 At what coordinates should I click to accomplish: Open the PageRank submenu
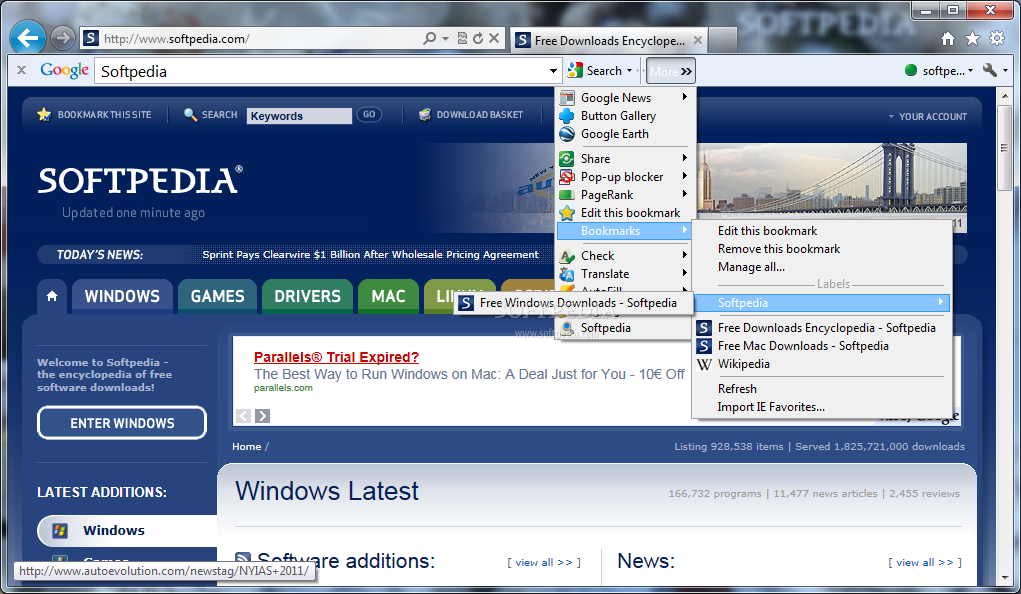tap(625, 195)
